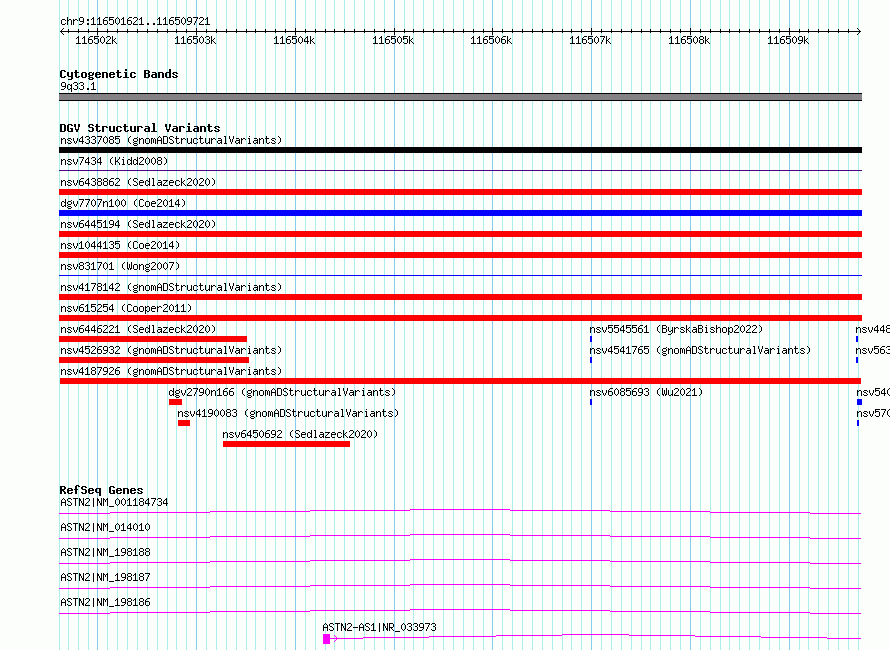Open the nsv6085693 (Wu2021) label
Viewport: 890px width, 650px height.
[646, 392]
